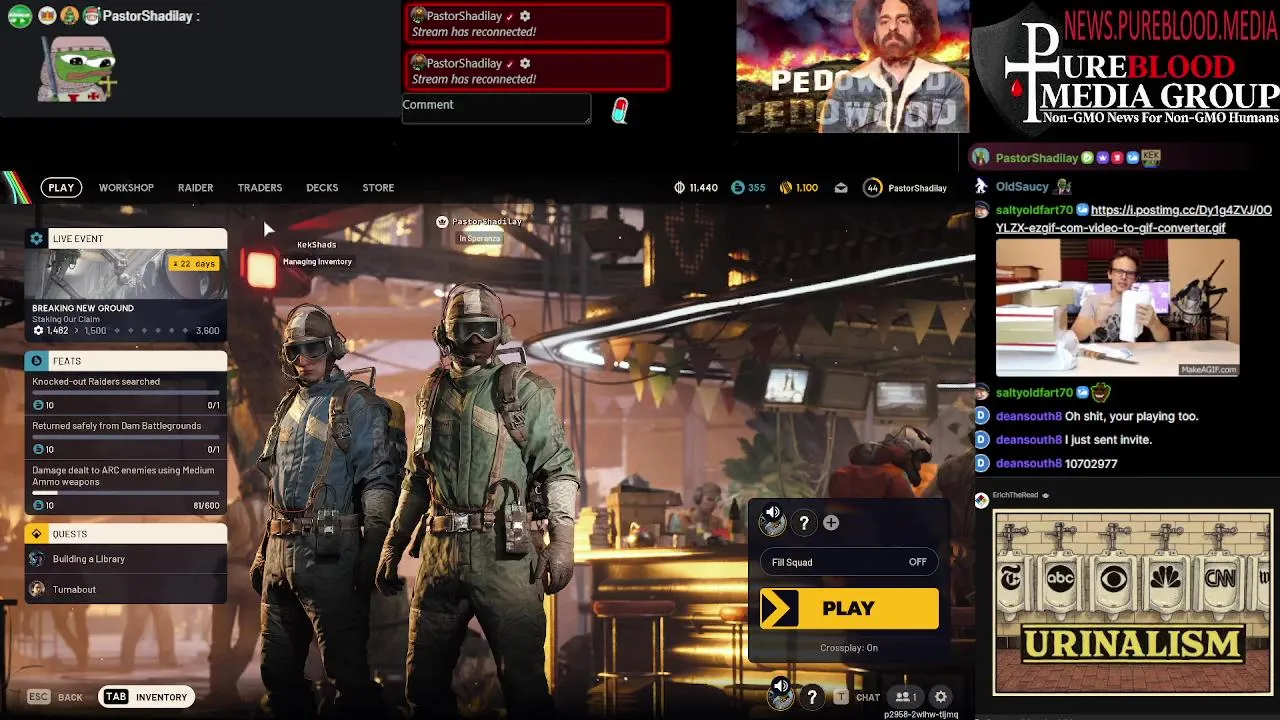Open the PLAY tab in the top menu

click(x=61, y=187)
